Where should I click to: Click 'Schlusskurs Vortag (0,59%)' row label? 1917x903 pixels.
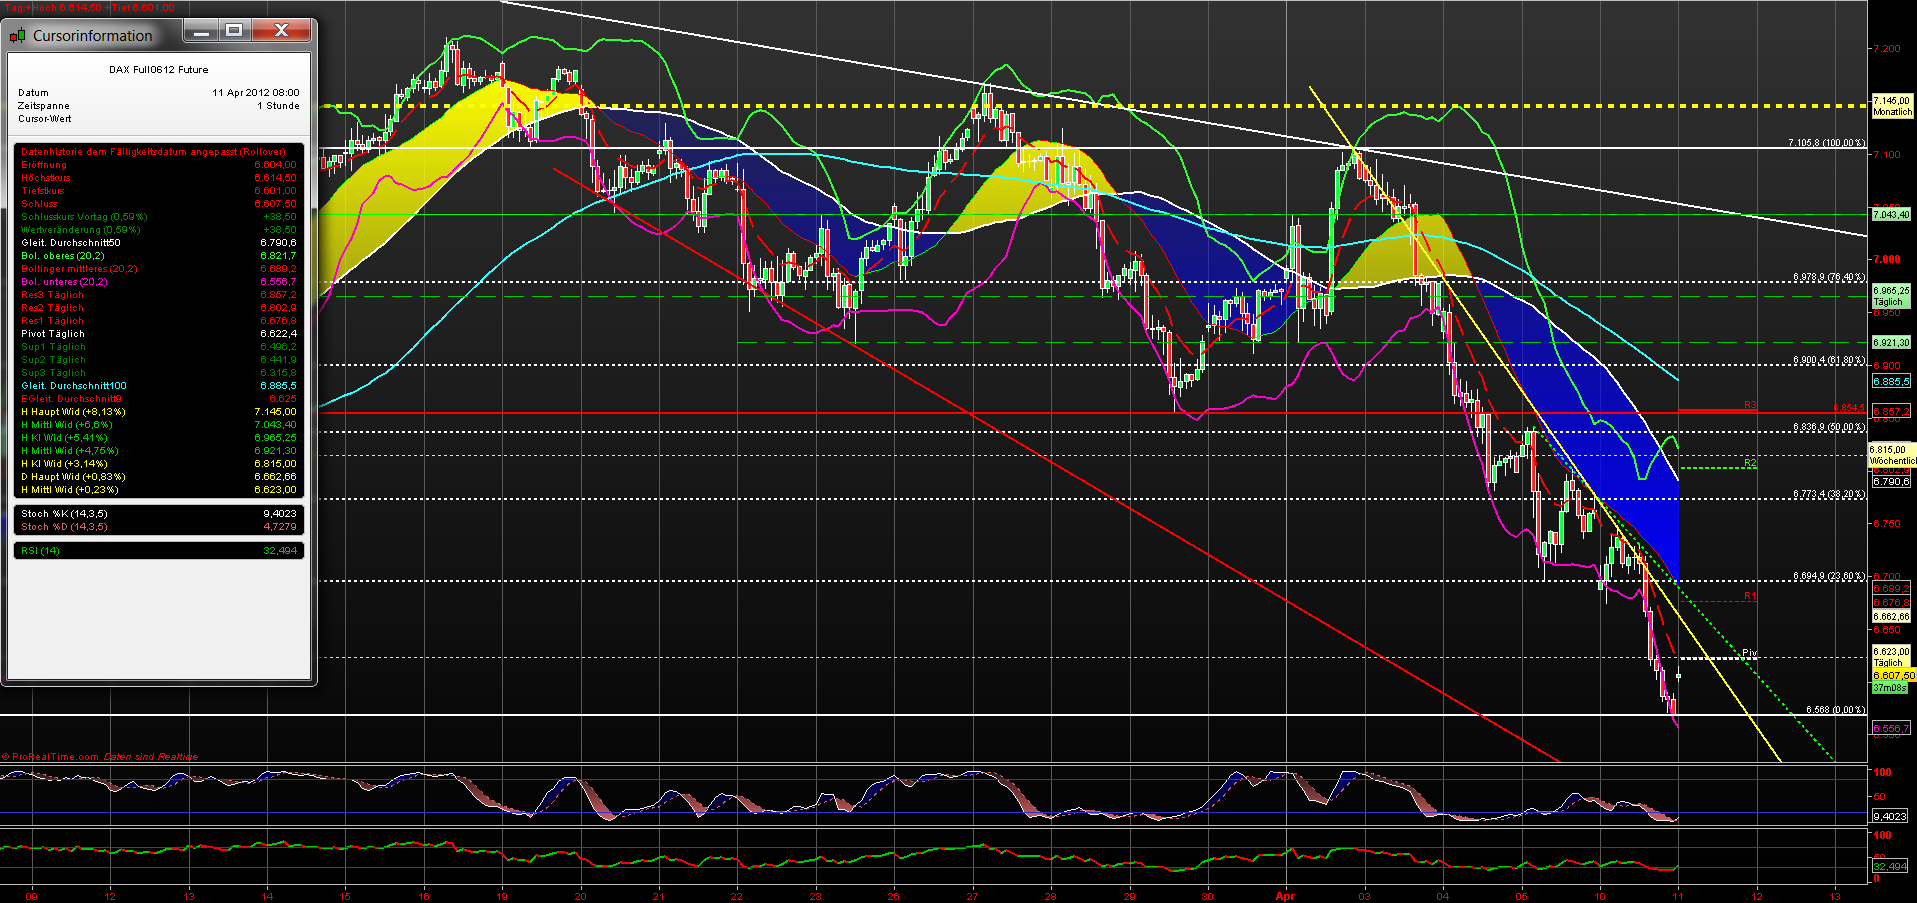click(x=84, y=217)
